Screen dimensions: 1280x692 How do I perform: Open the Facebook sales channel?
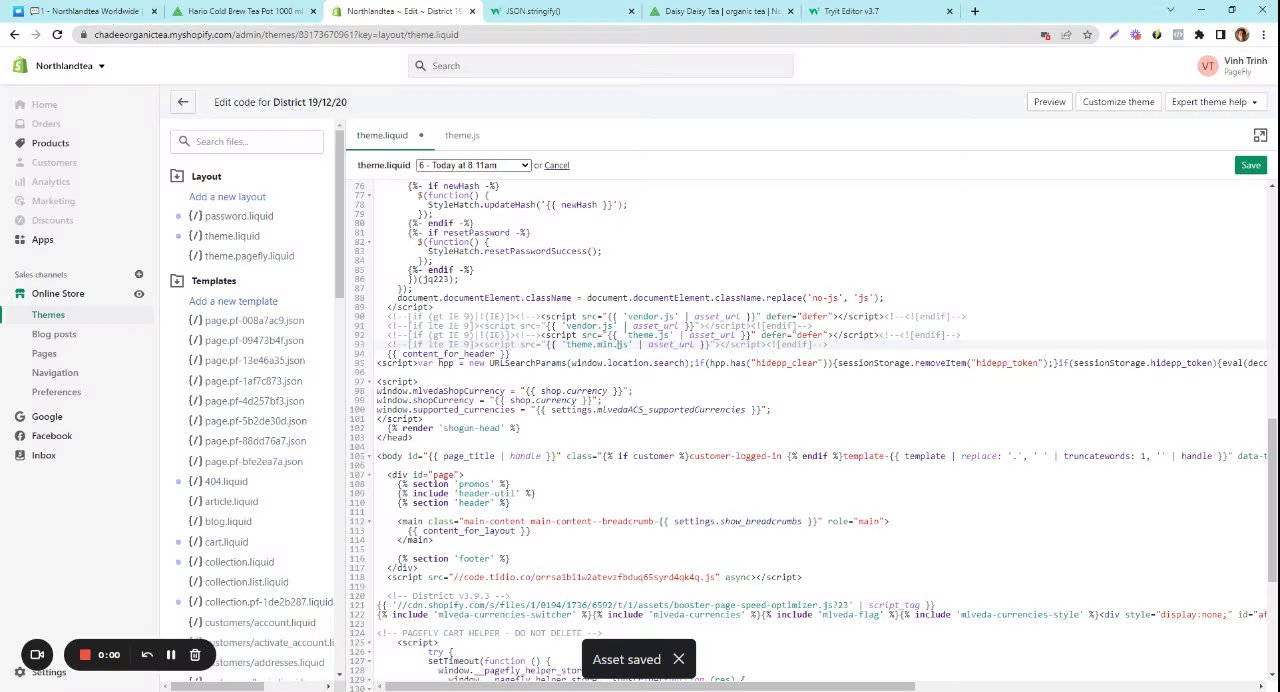click(x=52, y=436)
